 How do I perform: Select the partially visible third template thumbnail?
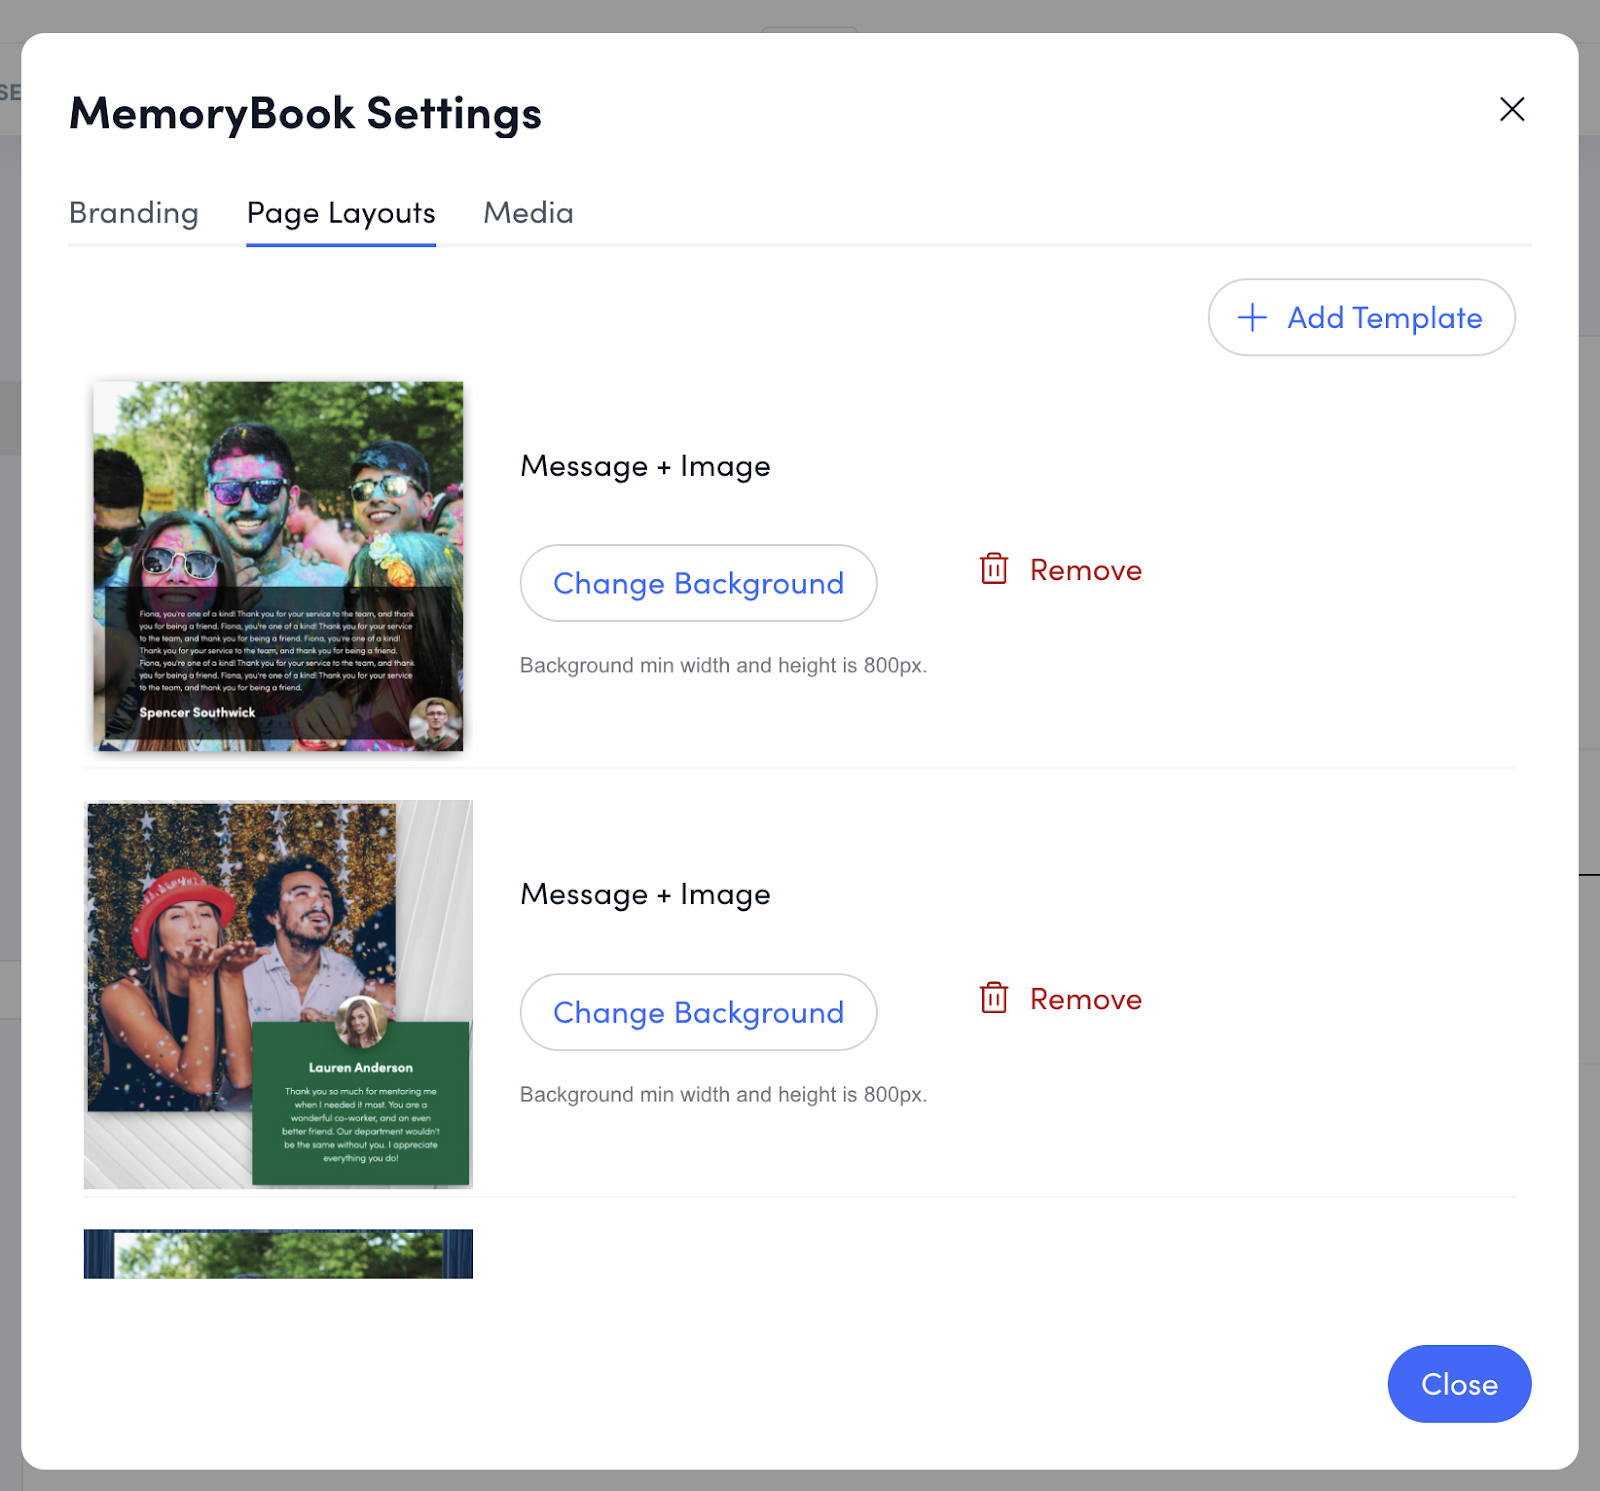[278, 1254]
